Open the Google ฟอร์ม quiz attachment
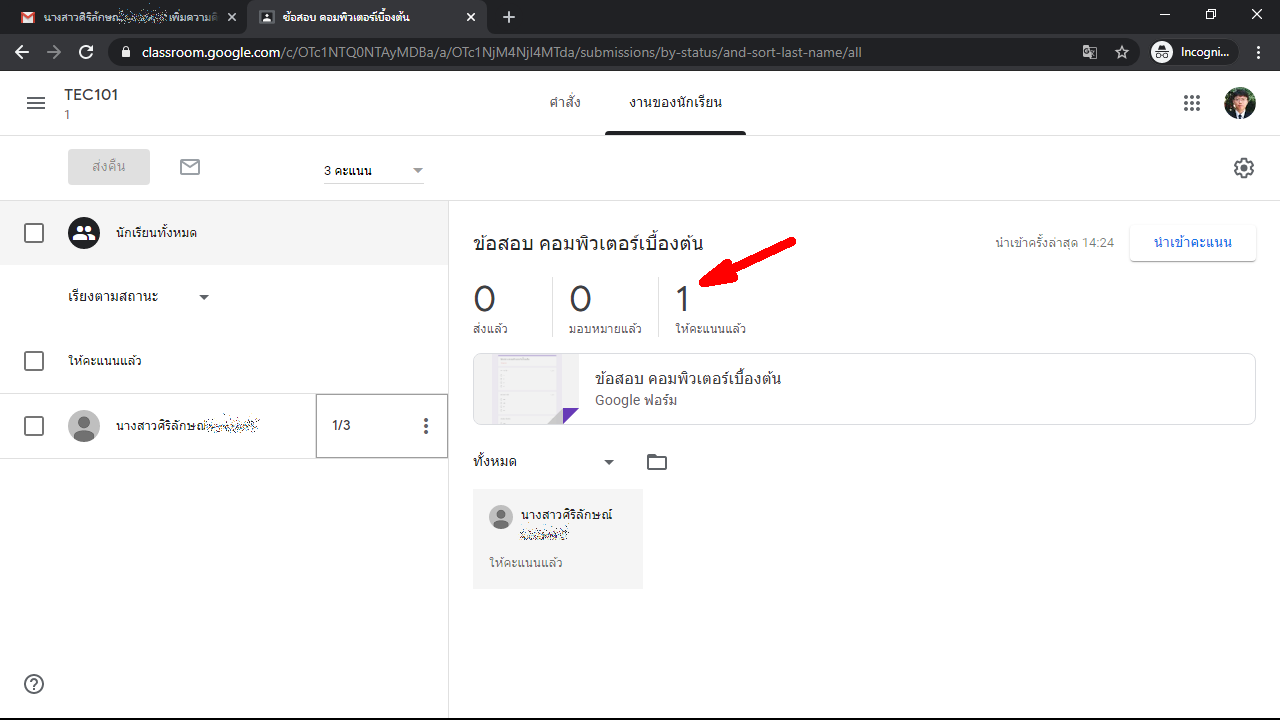This screenshot has height=720, width=1280. point(863,389)
